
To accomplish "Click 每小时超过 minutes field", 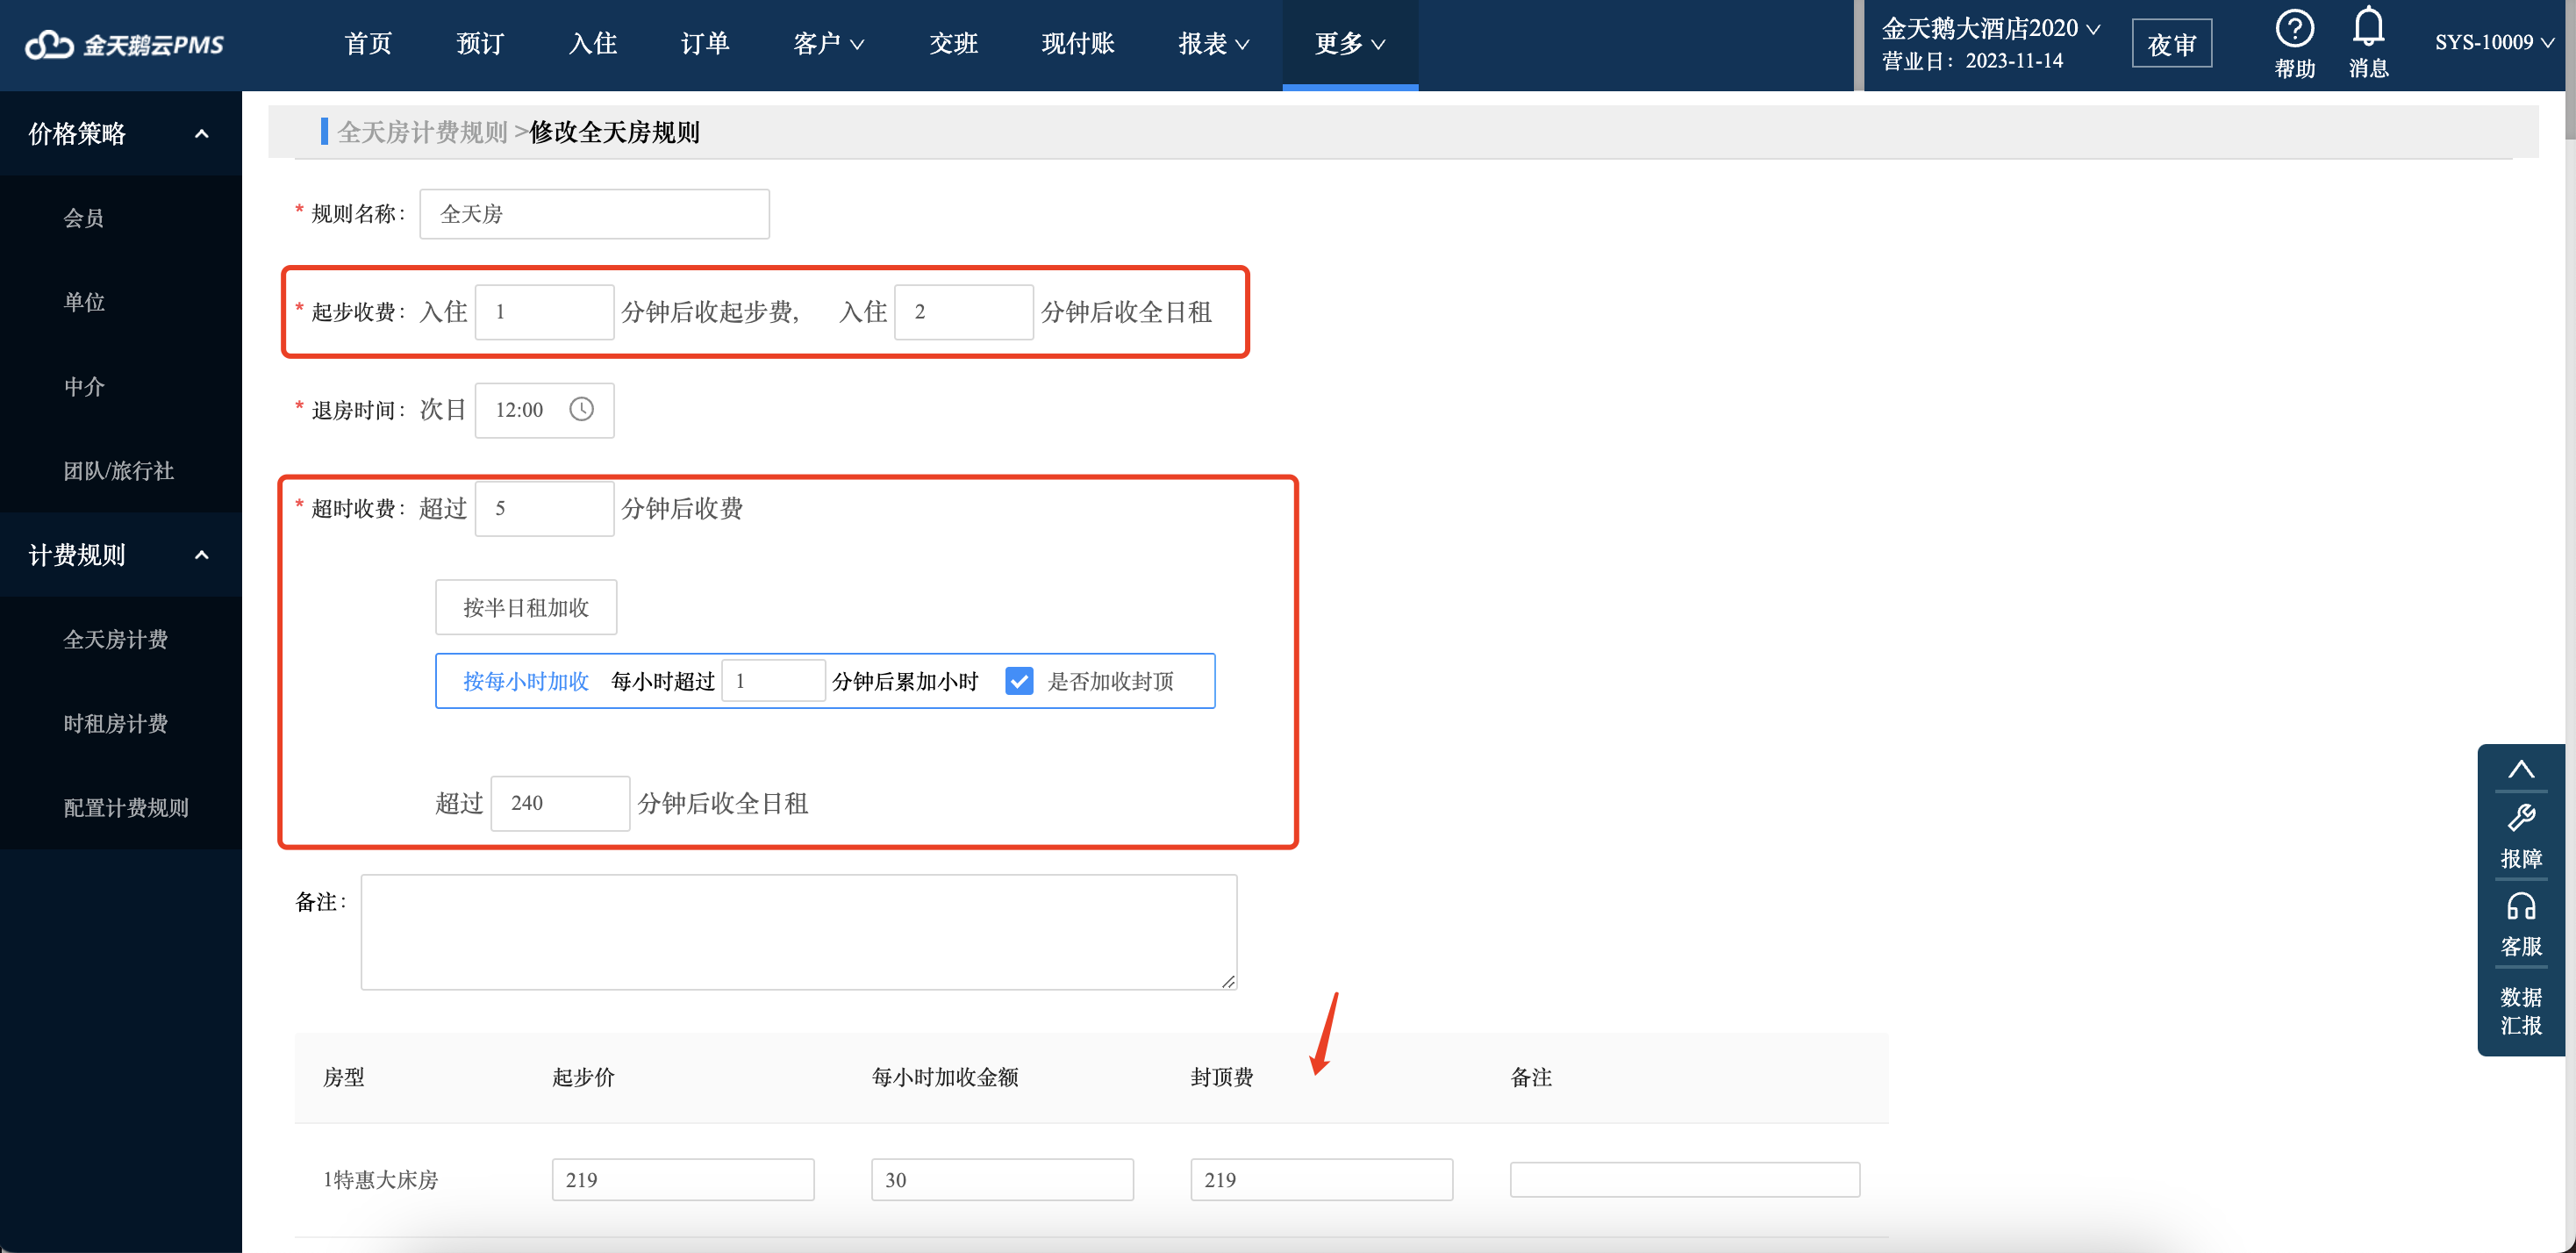I will 773,681.
